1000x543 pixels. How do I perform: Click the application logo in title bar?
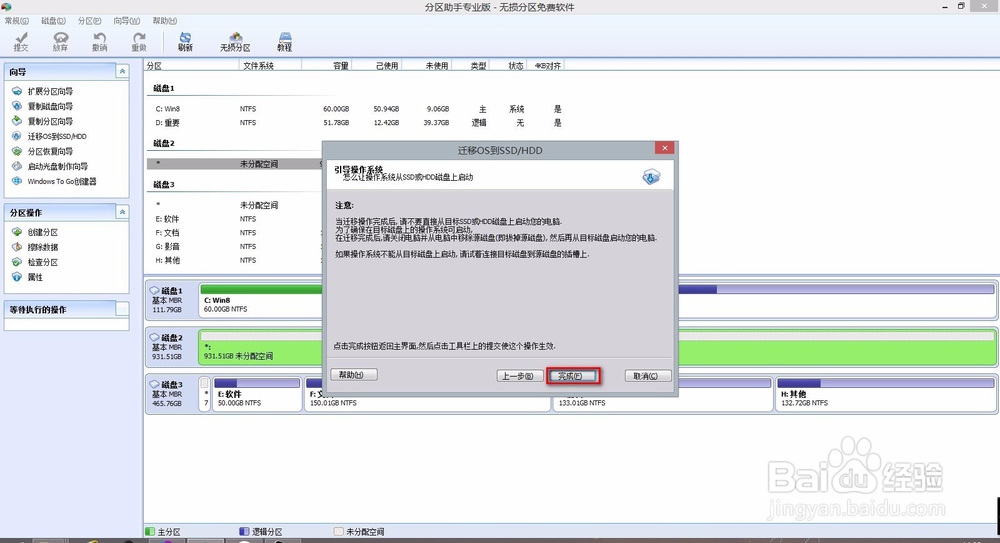pyautogui.click(x=6, y=7)
